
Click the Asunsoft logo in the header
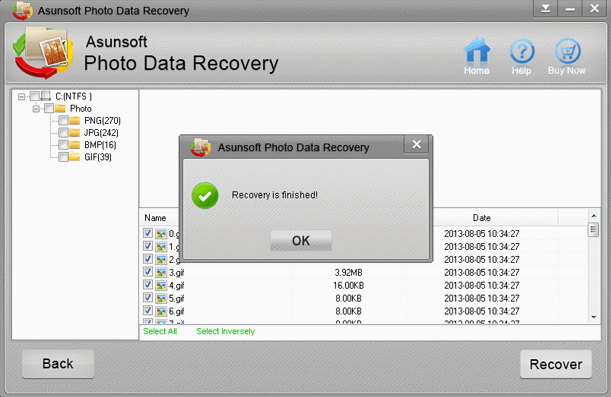pos(43,52)
